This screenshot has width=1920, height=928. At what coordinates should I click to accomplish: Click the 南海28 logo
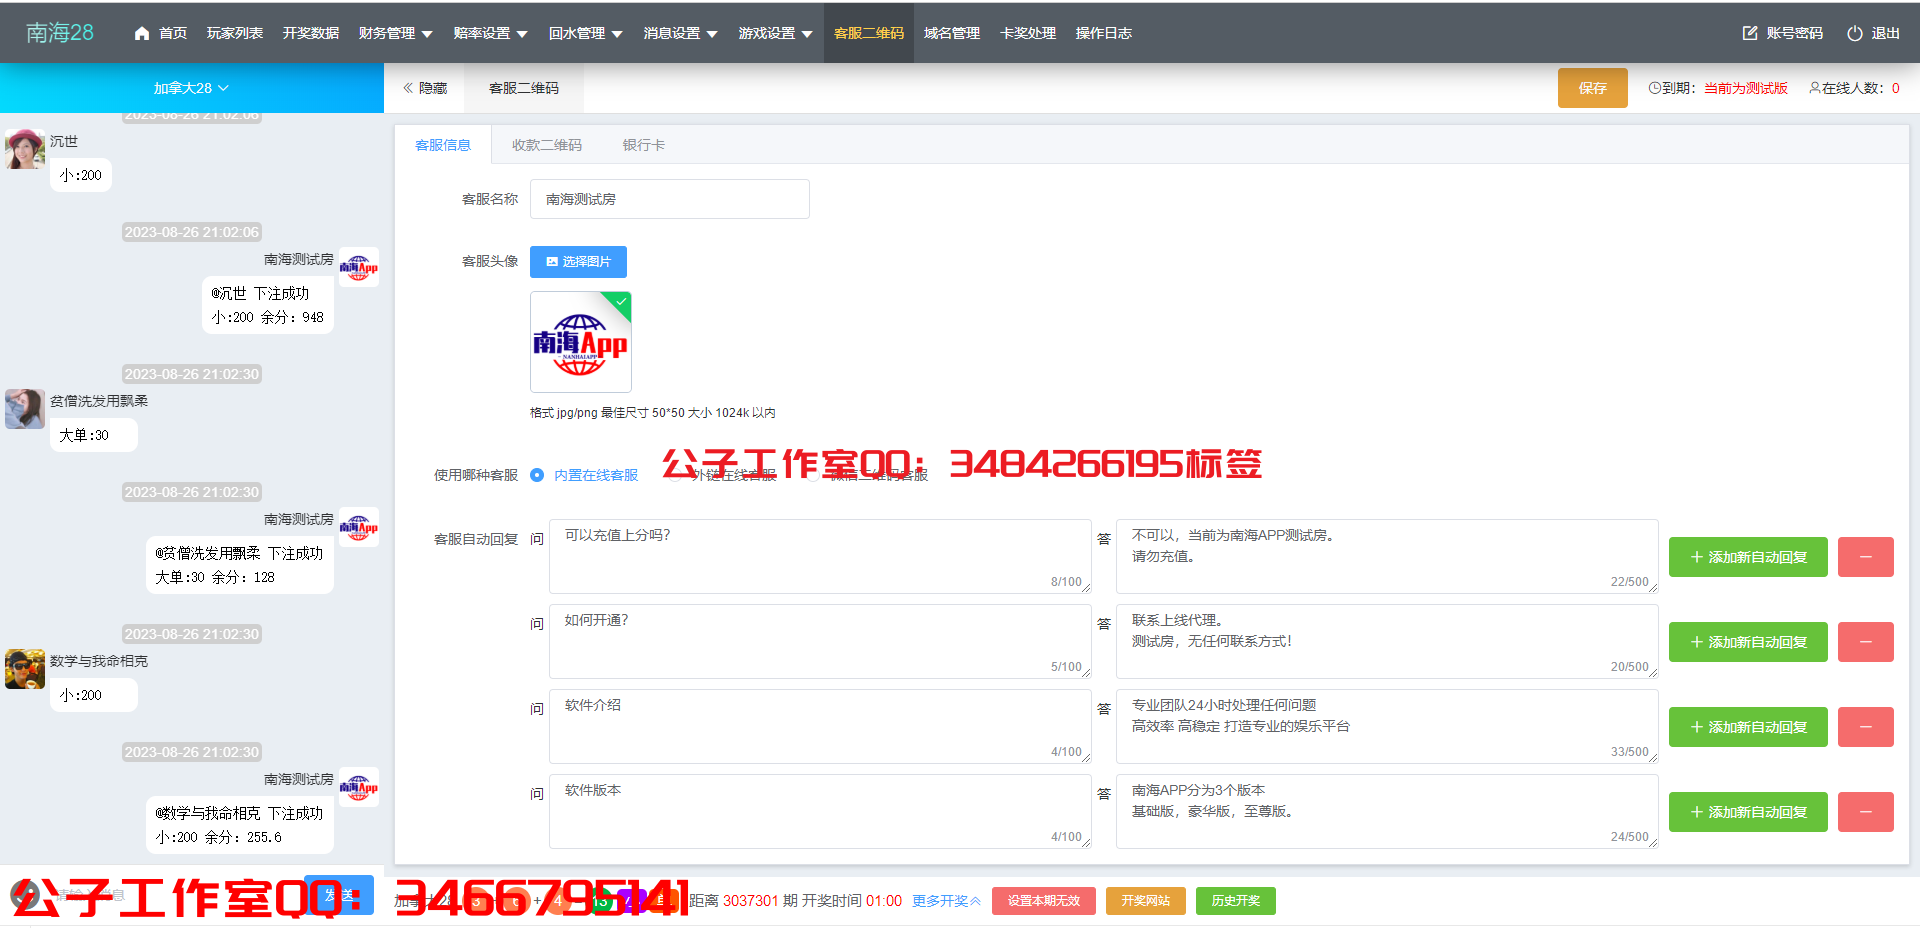click(60, 33)
